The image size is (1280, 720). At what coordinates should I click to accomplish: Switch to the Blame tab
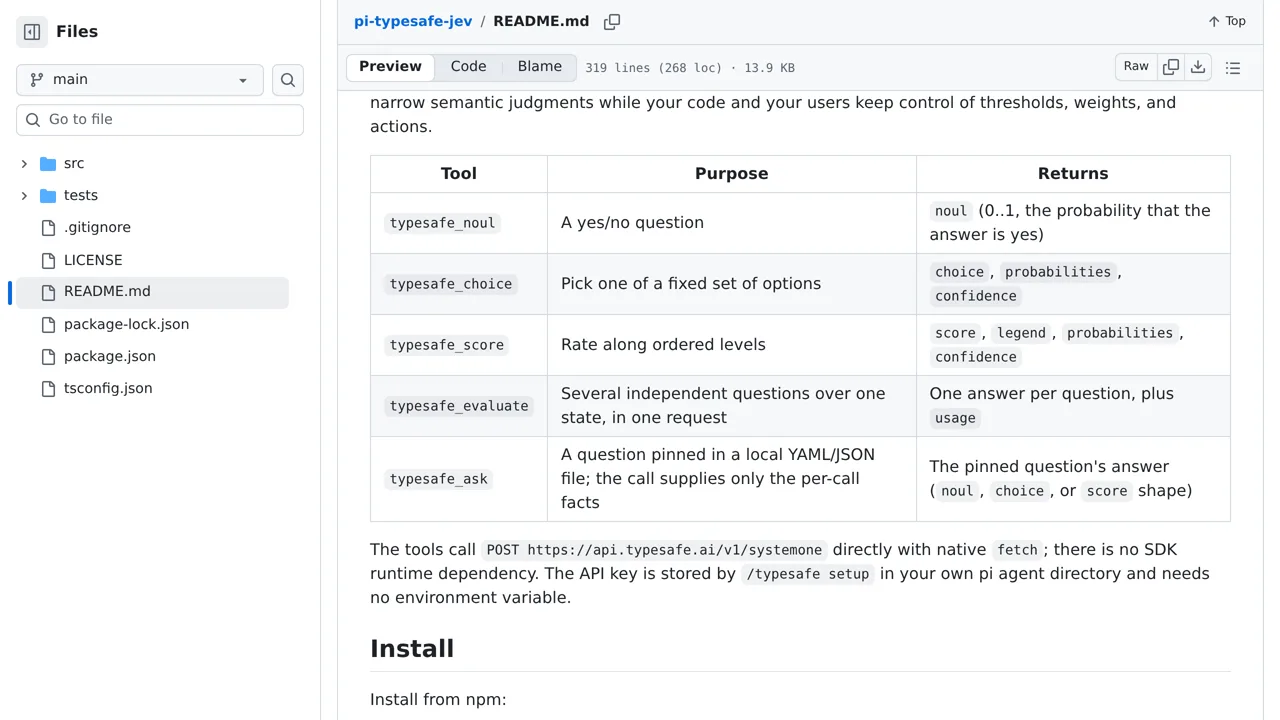click(x=540, y=67)
